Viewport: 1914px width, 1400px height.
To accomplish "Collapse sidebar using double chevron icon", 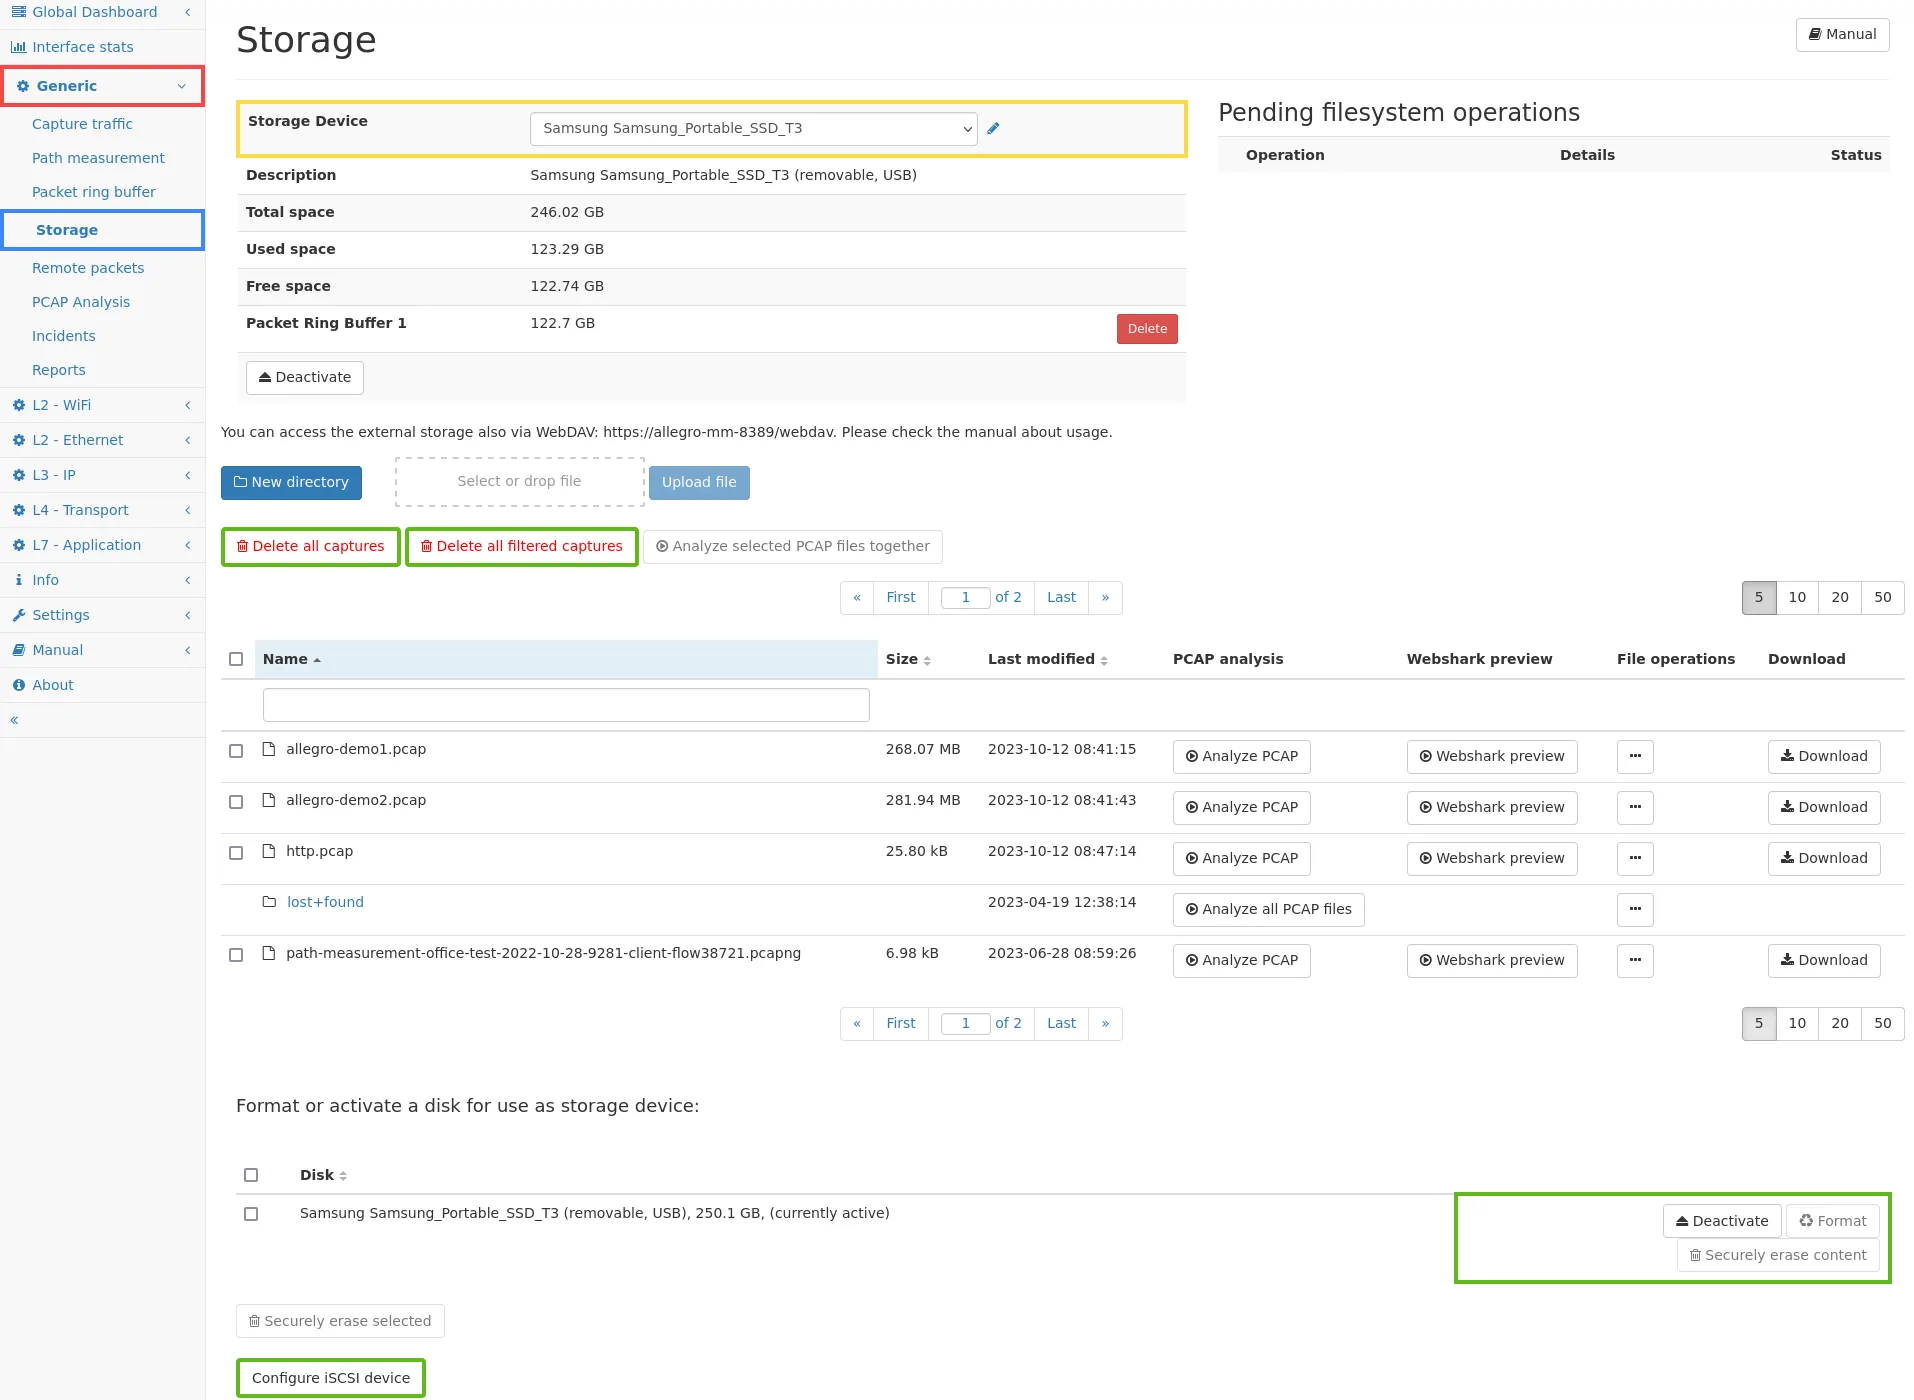I will pyautogui.click(x=14, y=720).
